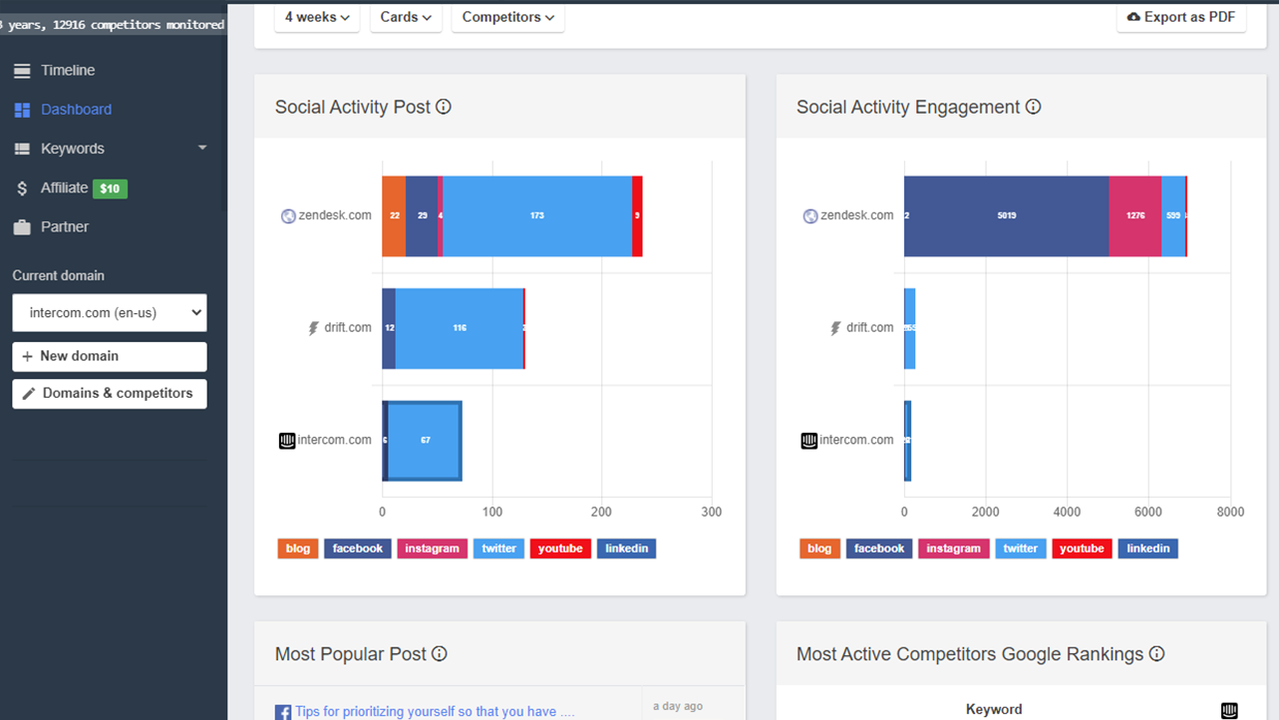The width and height of the screenshot is (1279, 720).
Task: Click info icon beside Most Popular Post
Action: (x=439, y=654)
